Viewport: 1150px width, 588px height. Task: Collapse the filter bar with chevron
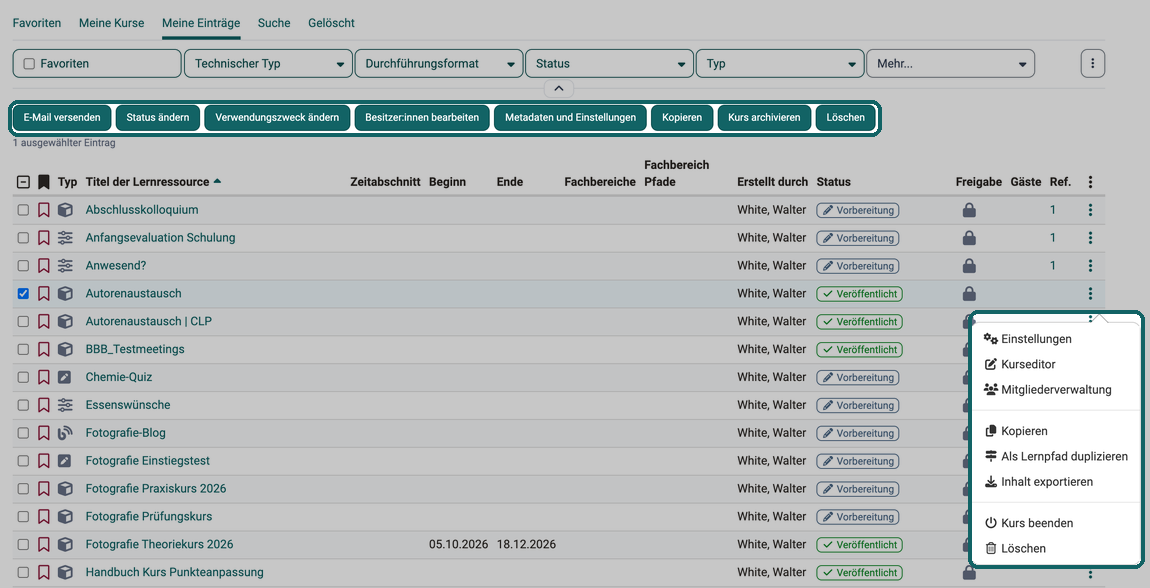pos(559,88)
